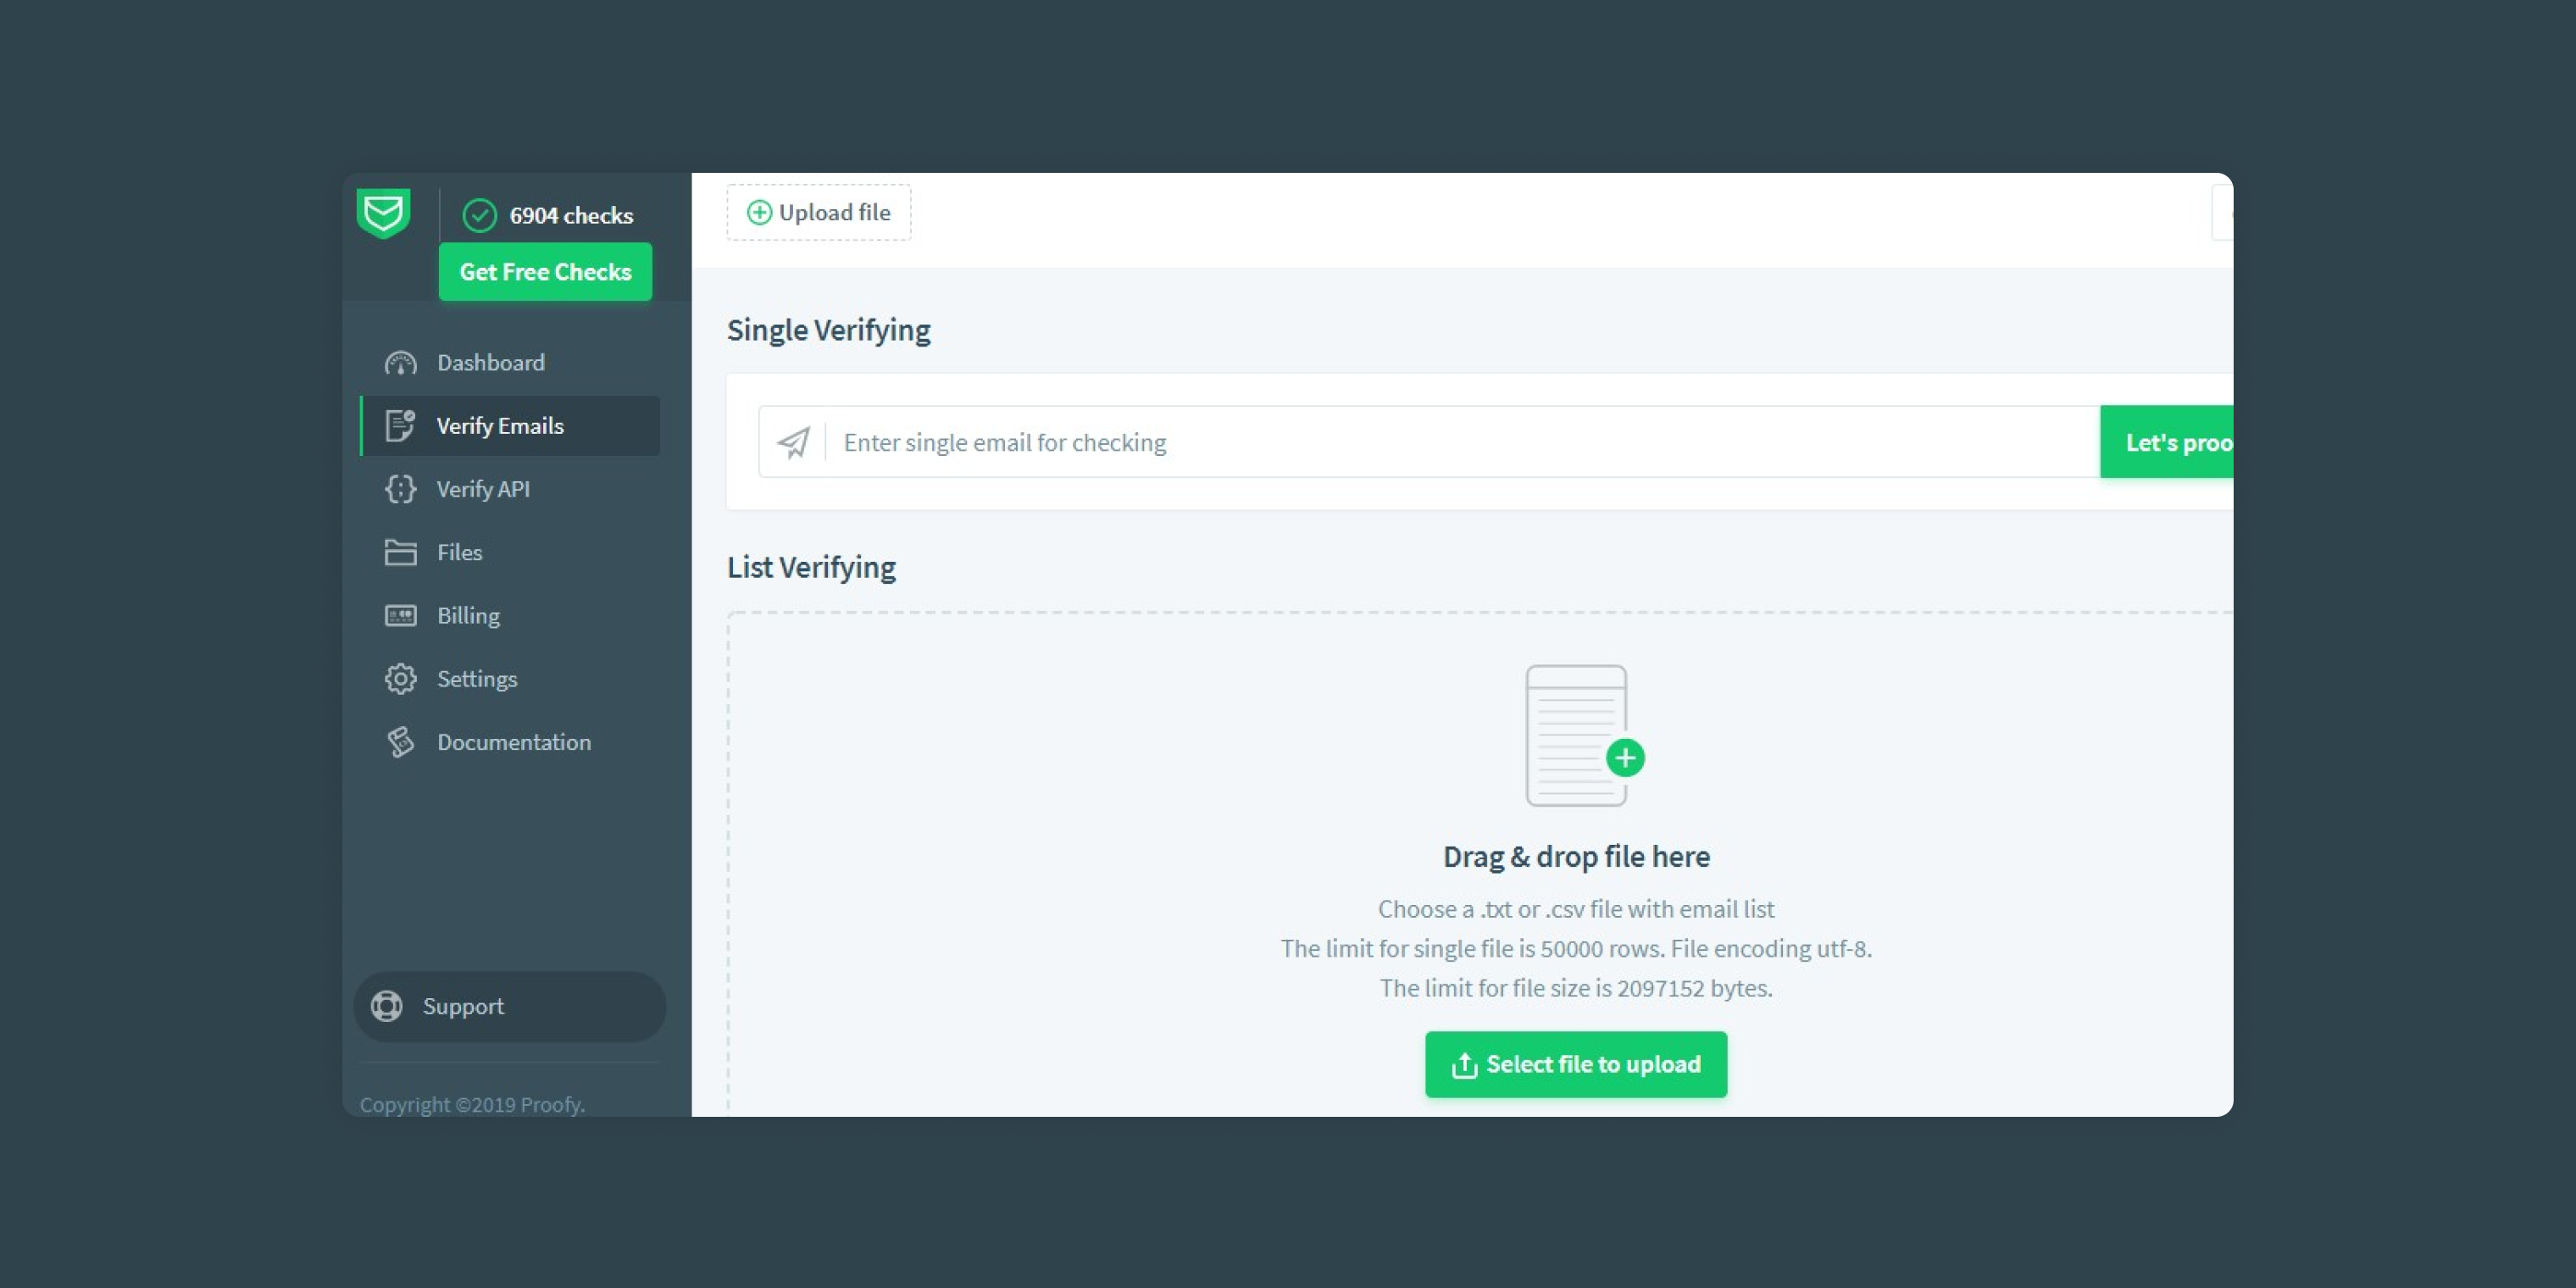Click the Let's proof button

pyautogui.click(x=2170, y=442)
